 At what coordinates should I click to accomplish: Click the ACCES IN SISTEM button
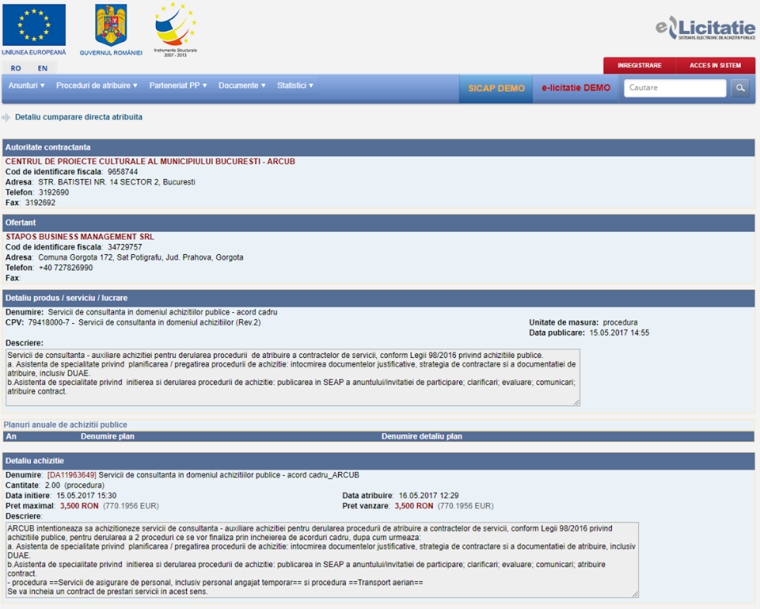[x=715, y=65]
